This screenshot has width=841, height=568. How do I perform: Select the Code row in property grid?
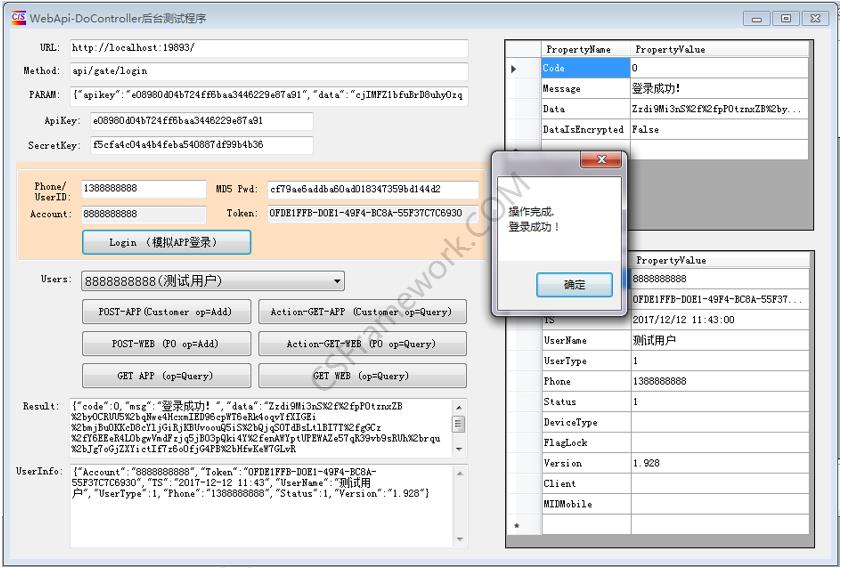click(x=585, y=68)
